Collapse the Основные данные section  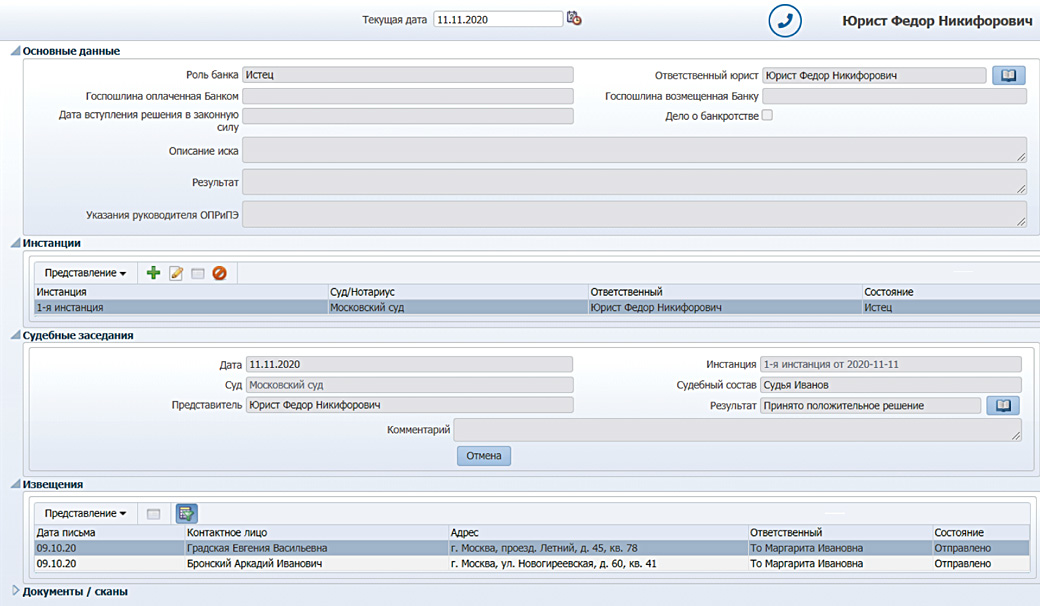tap(14, 51)
